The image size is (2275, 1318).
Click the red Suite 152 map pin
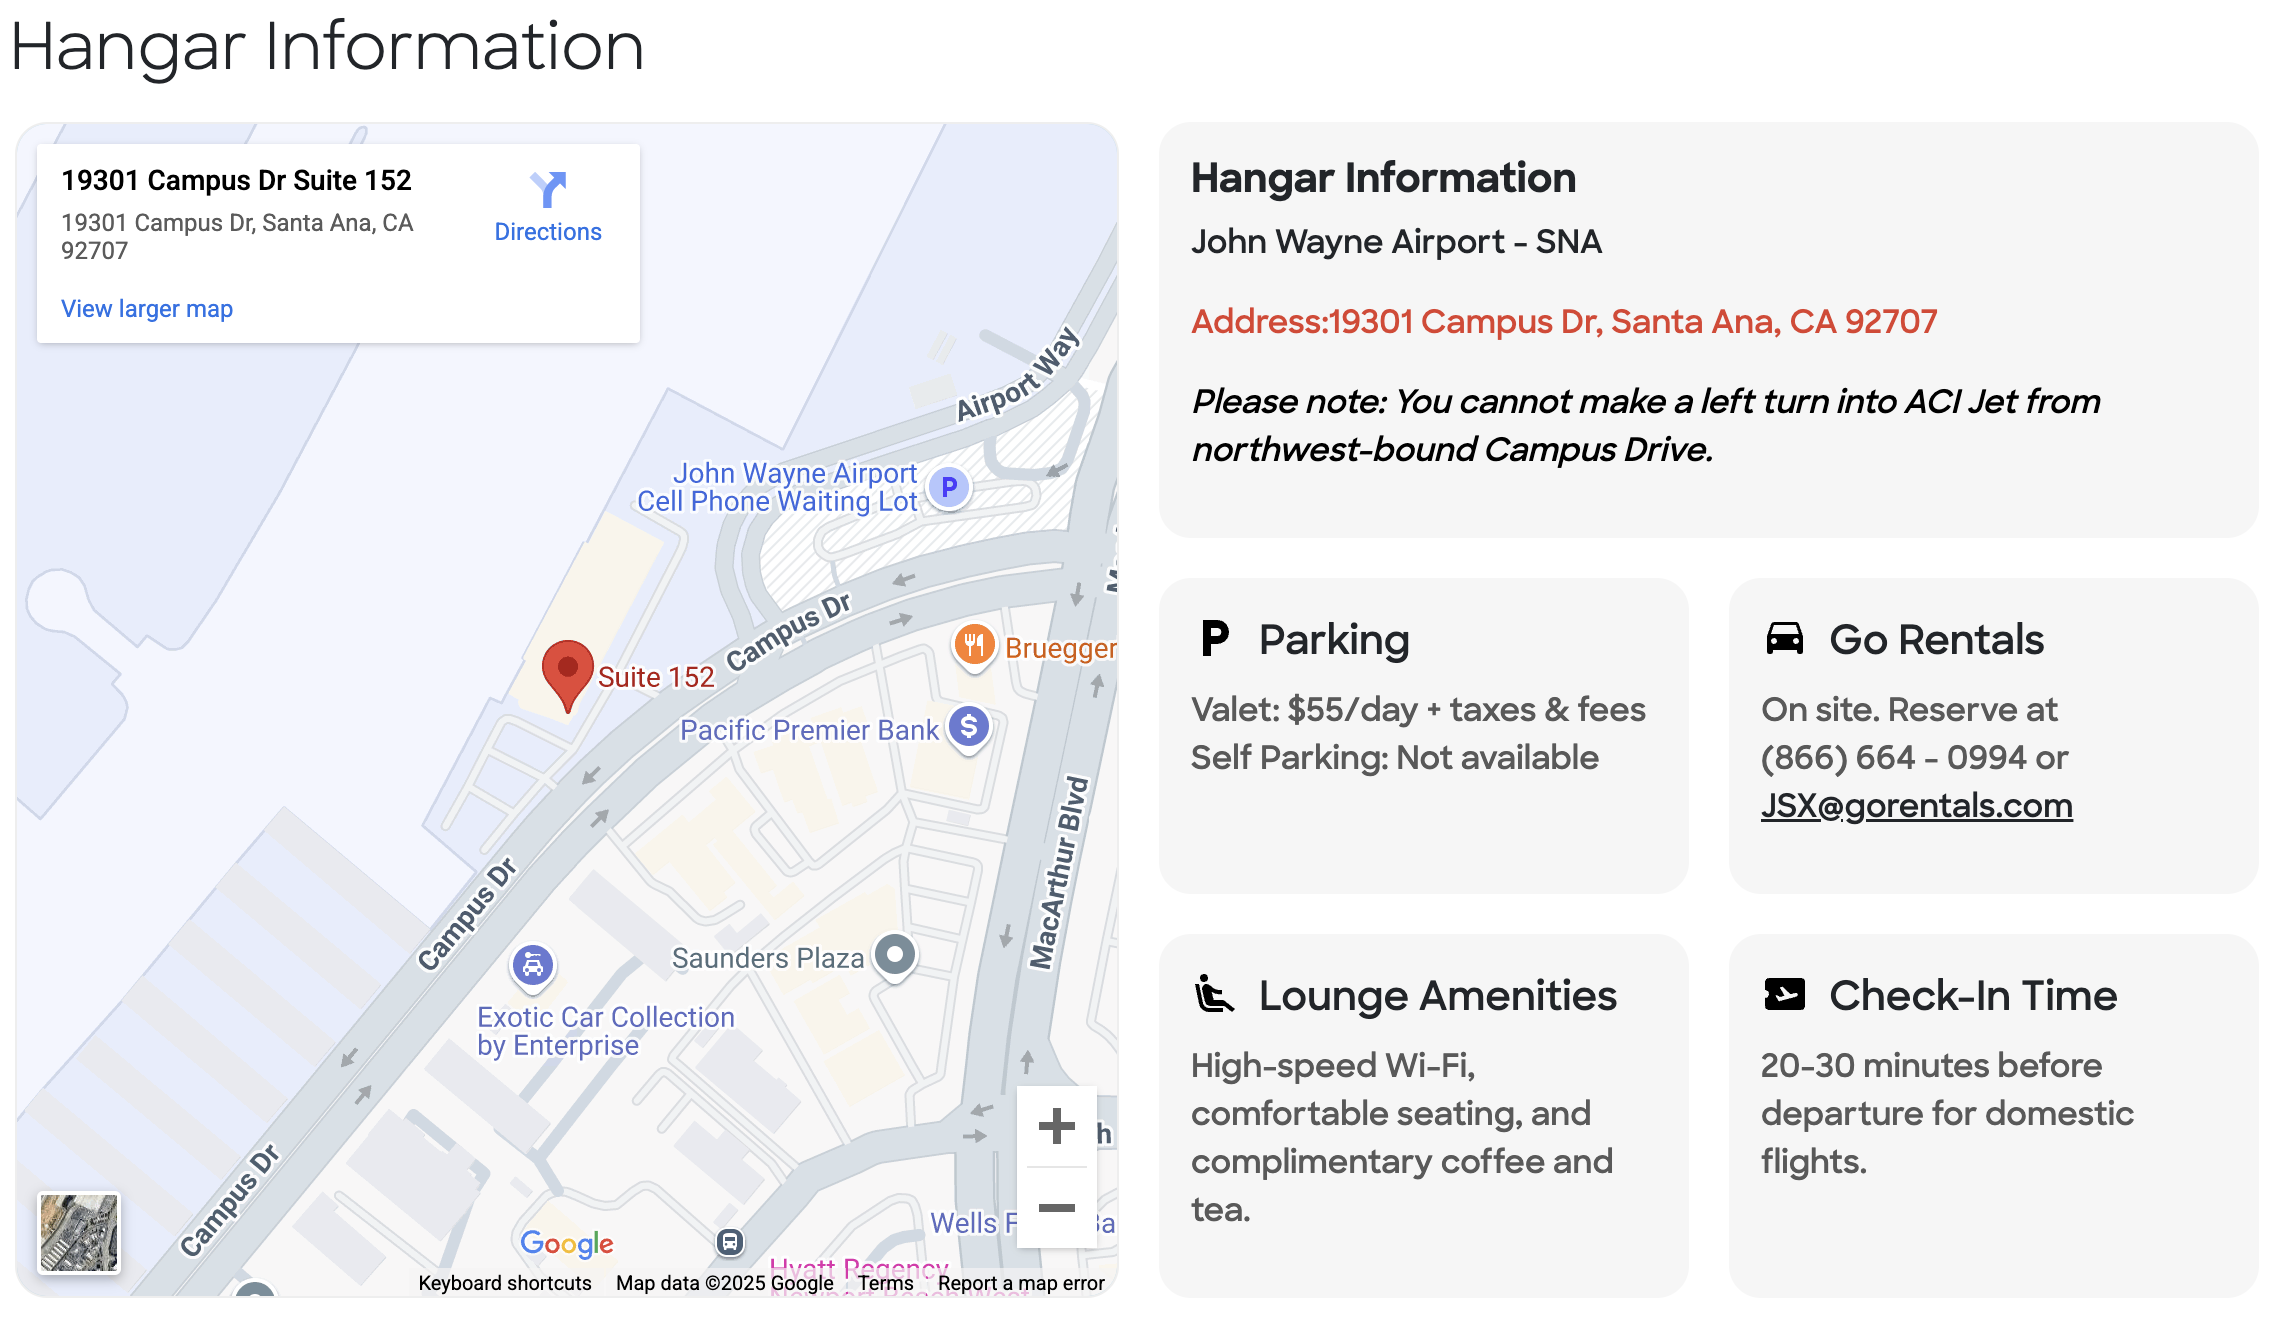(567, 676)
